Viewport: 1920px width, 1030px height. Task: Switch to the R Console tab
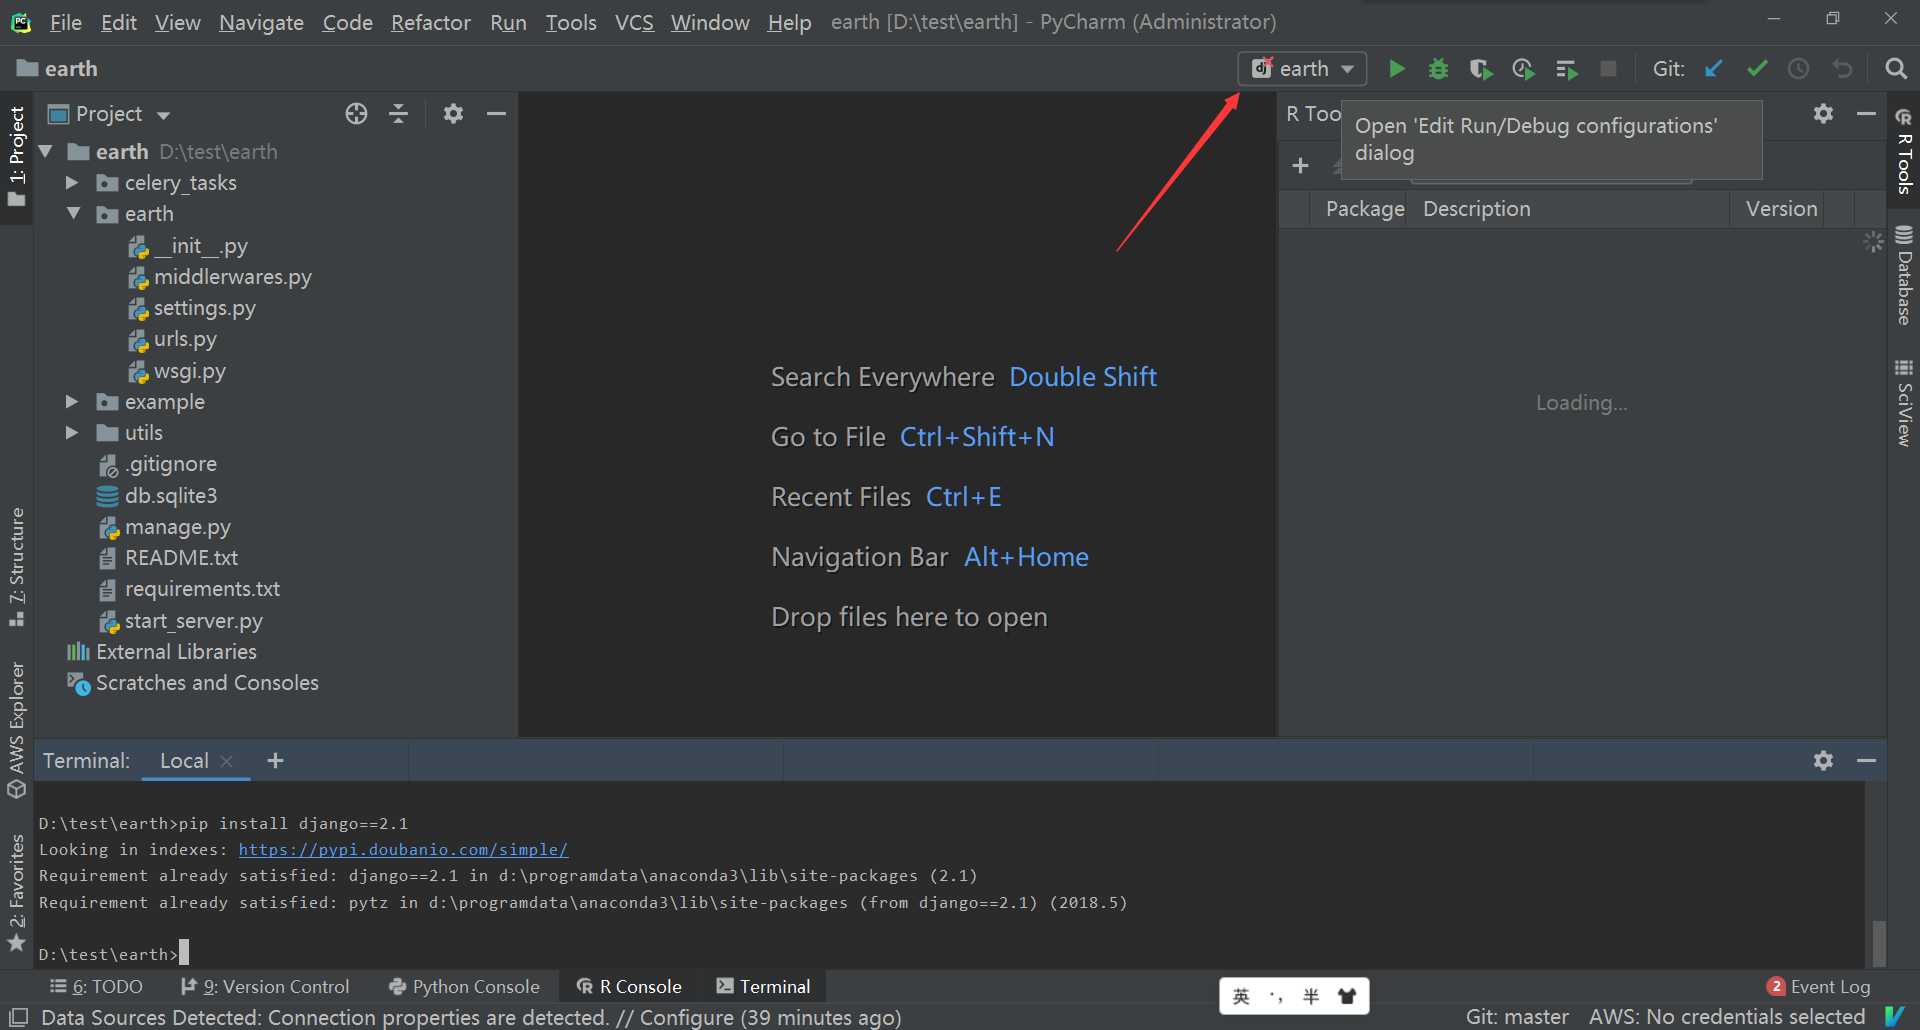click(x=629, y=987)
